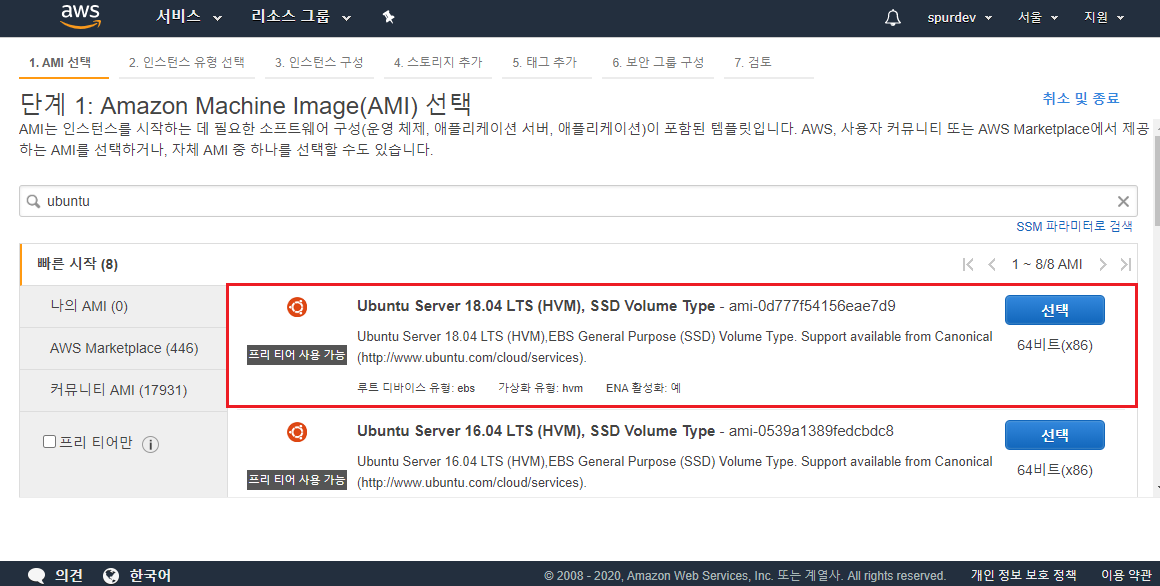The image size is (1160, 586).
Task: Click the 1 ~ 8/8 AMI pagination text
Action: [1047, 265]
